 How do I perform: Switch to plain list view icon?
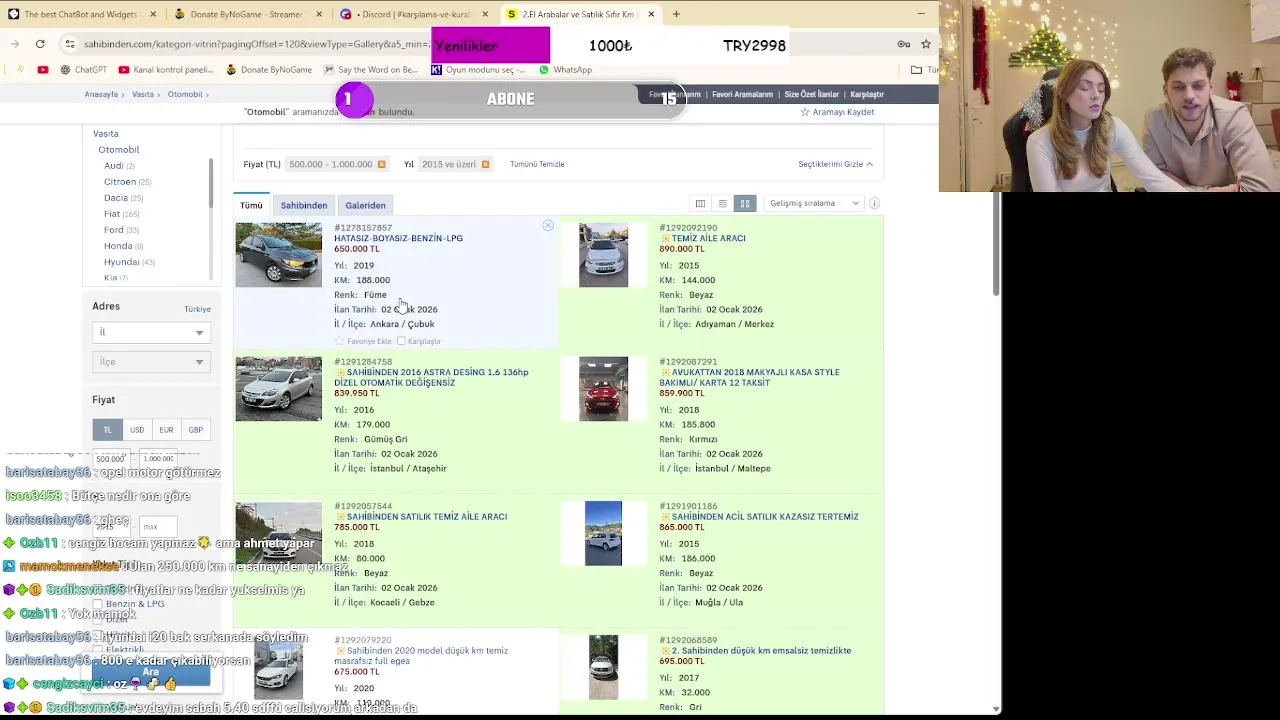pyautogui.click(x=722, y=203)
